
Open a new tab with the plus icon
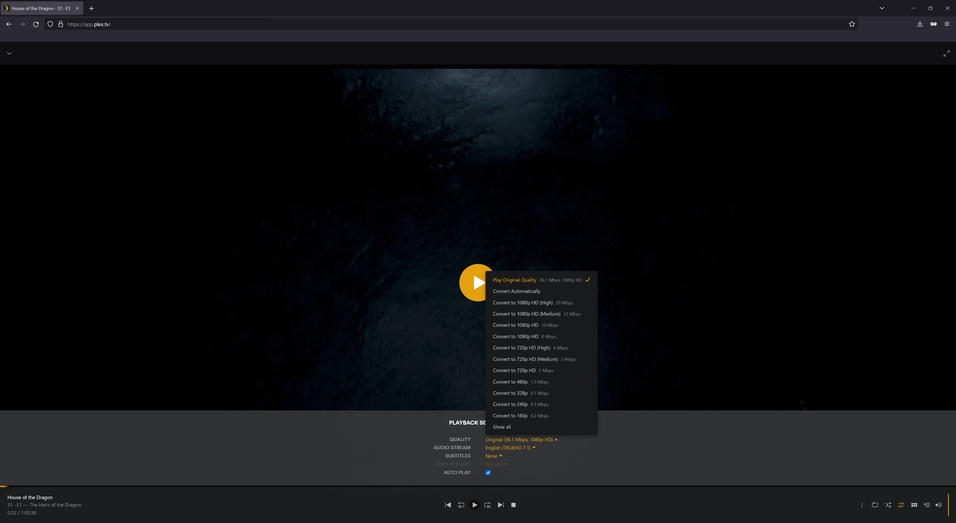click(x=91, y=9)
